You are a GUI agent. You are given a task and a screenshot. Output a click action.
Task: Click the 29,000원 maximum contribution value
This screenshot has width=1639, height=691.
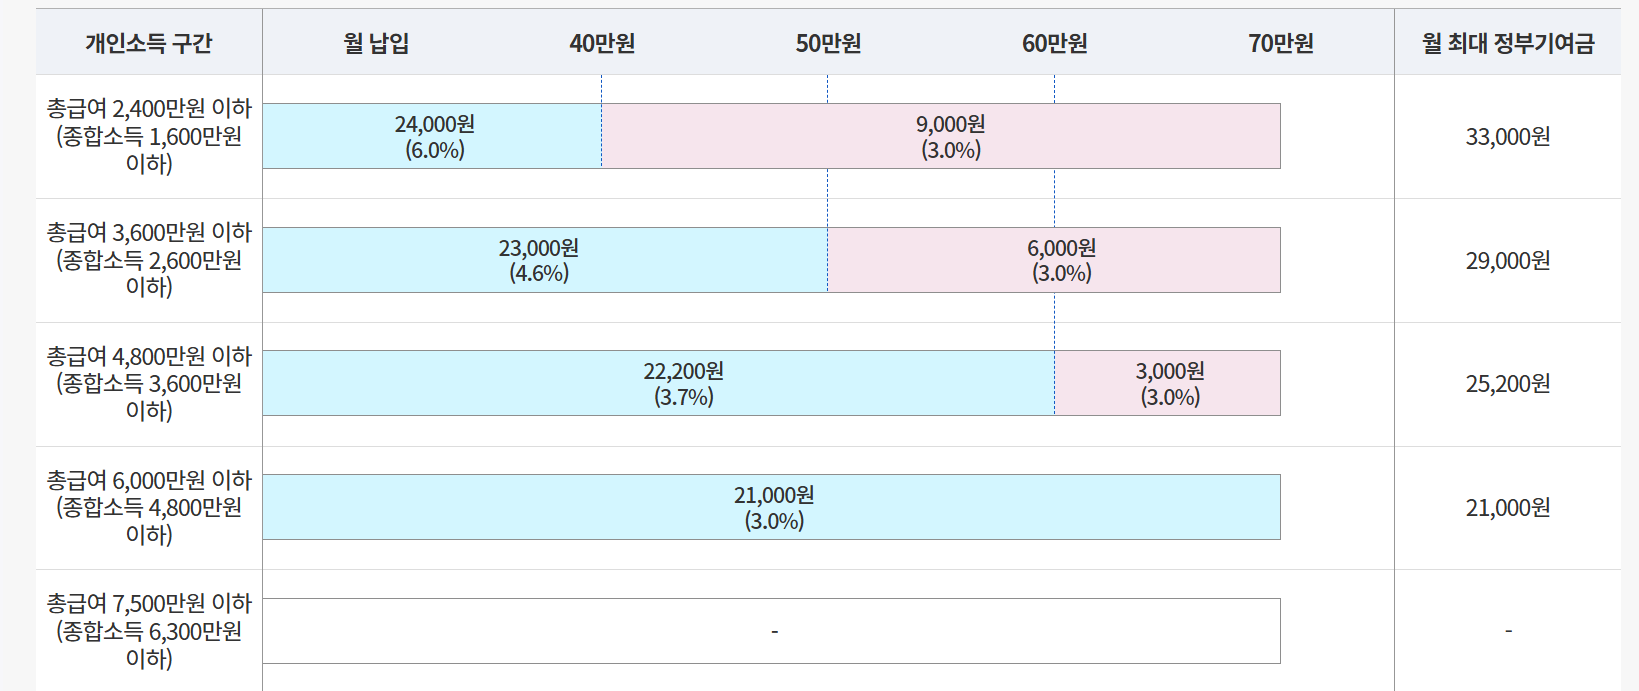click(1508, 261)
